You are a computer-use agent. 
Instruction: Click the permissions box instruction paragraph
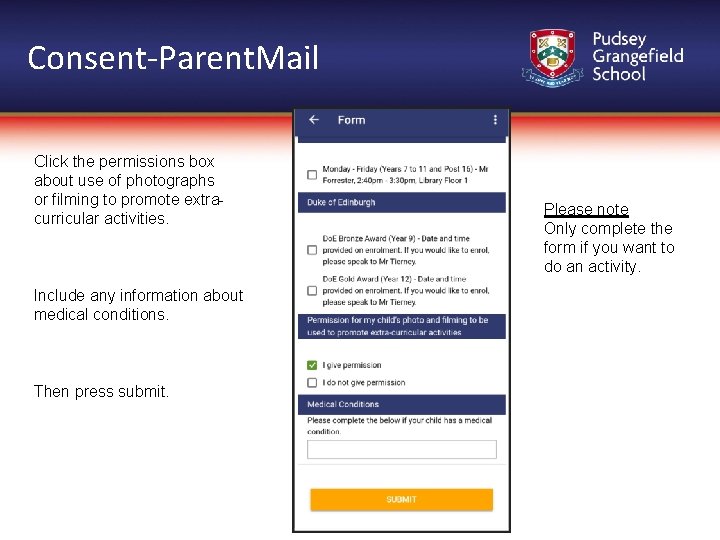coord(129,190)
